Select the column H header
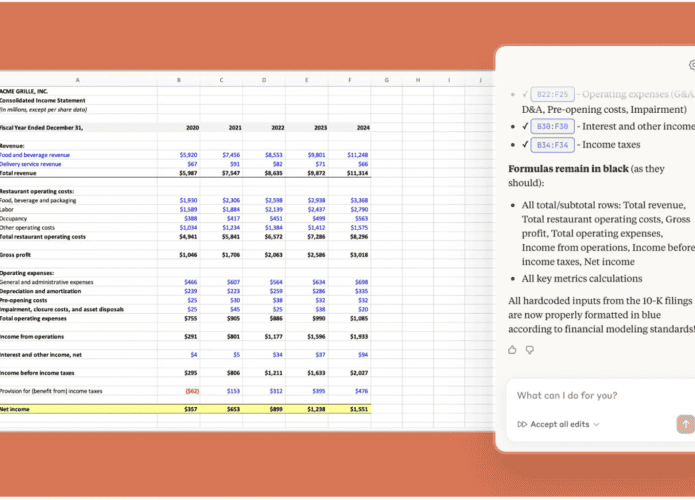 [x=417, y=79]
